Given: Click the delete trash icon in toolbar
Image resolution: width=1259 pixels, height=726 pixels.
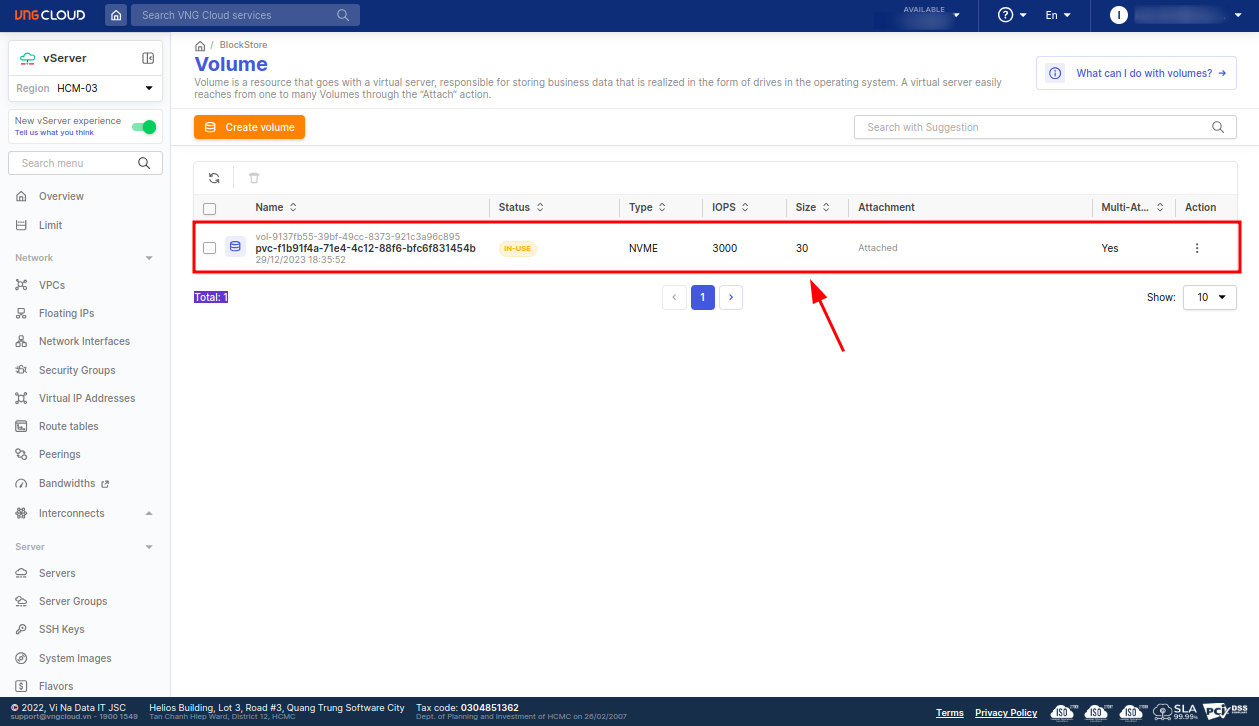Looking at the screenshot, I should point(254,178).
